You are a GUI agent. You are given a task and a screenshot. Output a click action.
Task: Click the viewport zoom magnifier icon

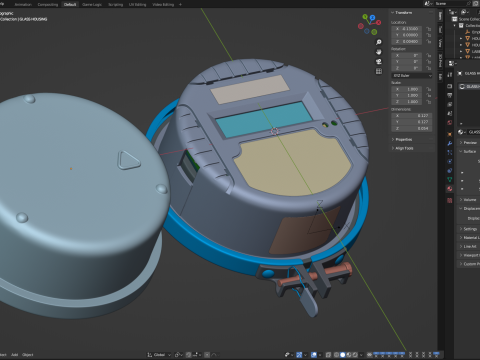coord(379,42)
